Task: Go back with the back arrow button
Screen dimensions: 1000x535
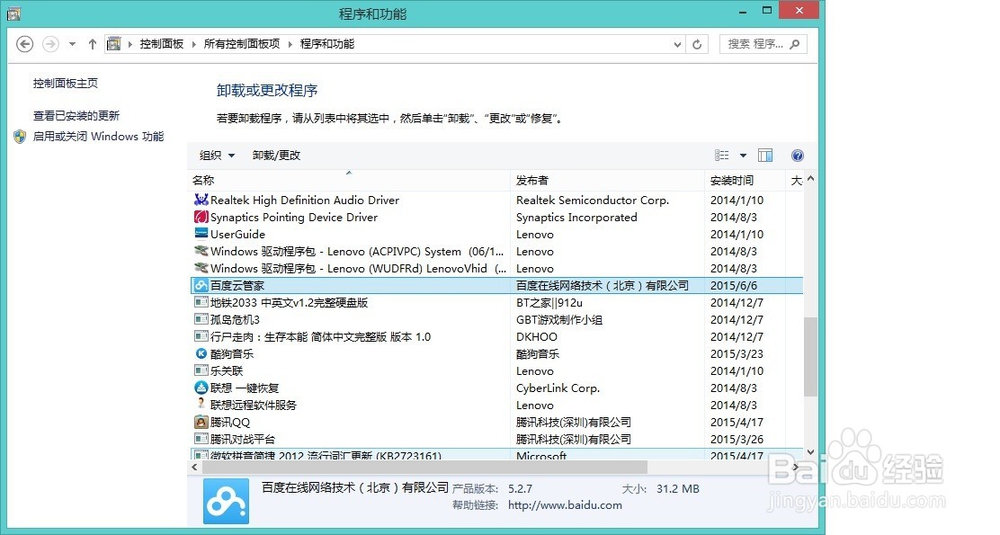Action: [24, 44]
